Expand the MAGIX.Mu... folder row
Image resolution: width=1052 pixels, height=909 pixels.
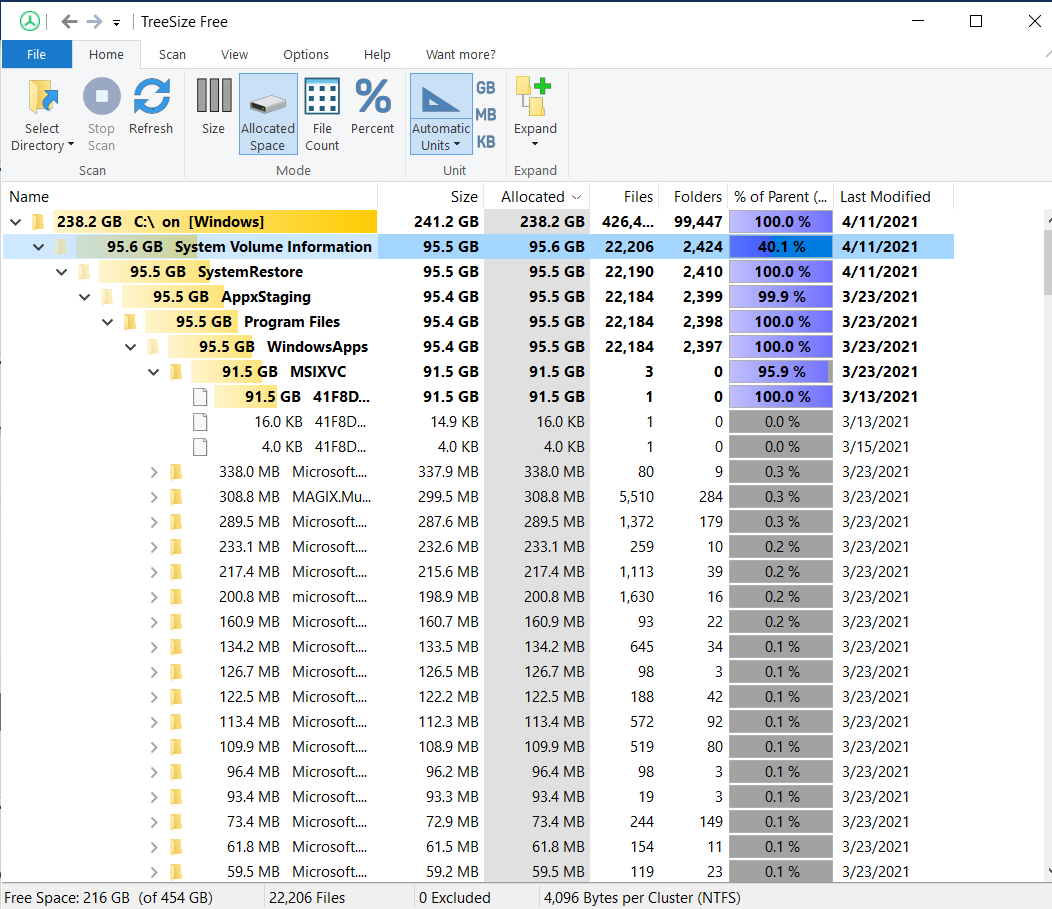(154, 497)
